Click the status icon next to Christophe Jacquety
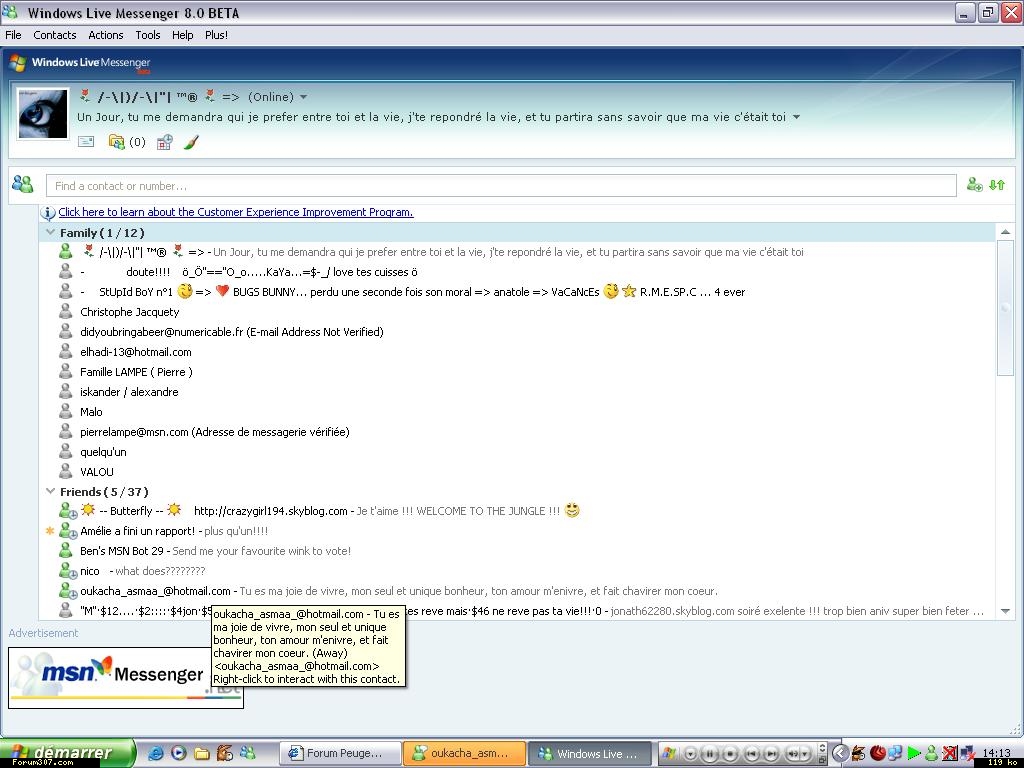 click(x=65, y=312)
